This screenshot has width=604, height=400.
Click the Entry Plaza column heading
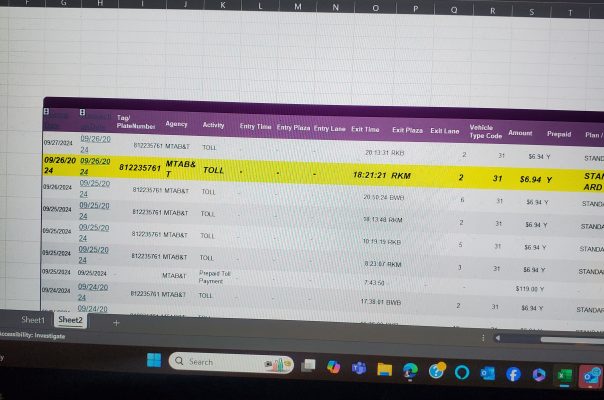(293, 128)
